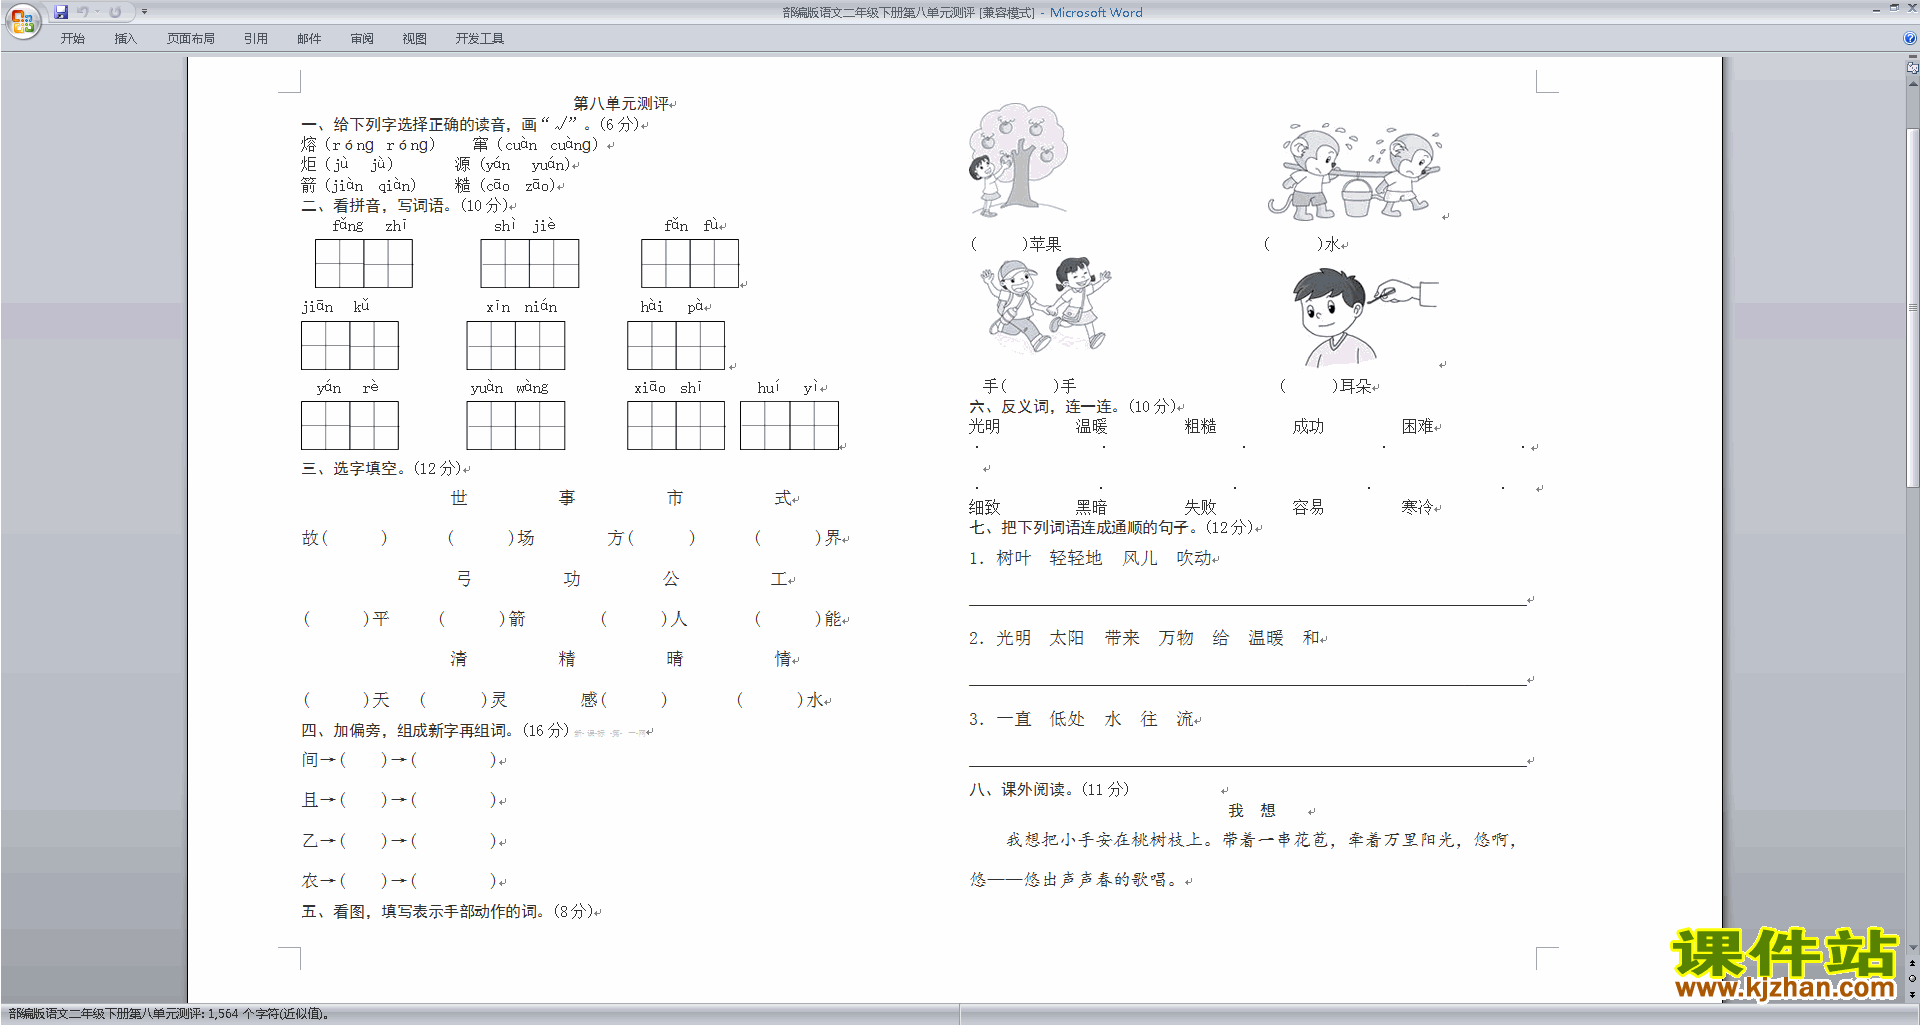The width and height of the screenshot is (1920, 1025).
Task: Open the 开始 ribbon tab
Action: (x=72, y=39)
